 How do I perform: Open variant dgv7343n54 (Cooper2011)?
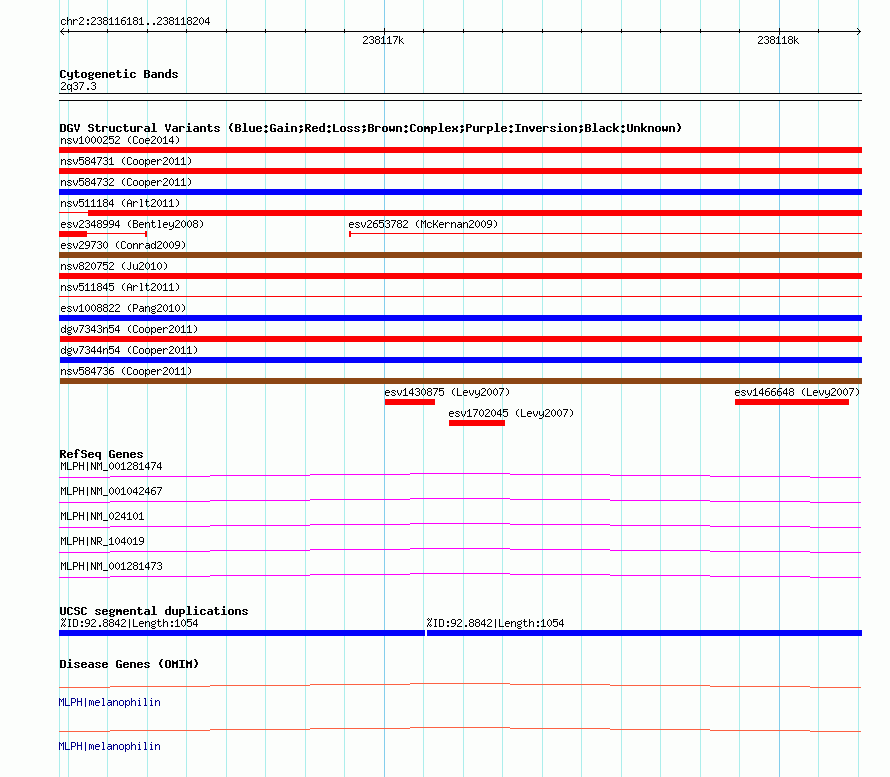[x=129, y=329]
